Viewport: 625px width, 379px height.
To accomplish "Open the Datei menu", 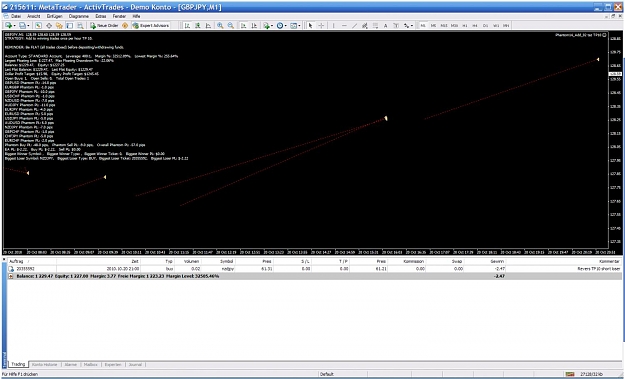I will [x=16, y=16].
